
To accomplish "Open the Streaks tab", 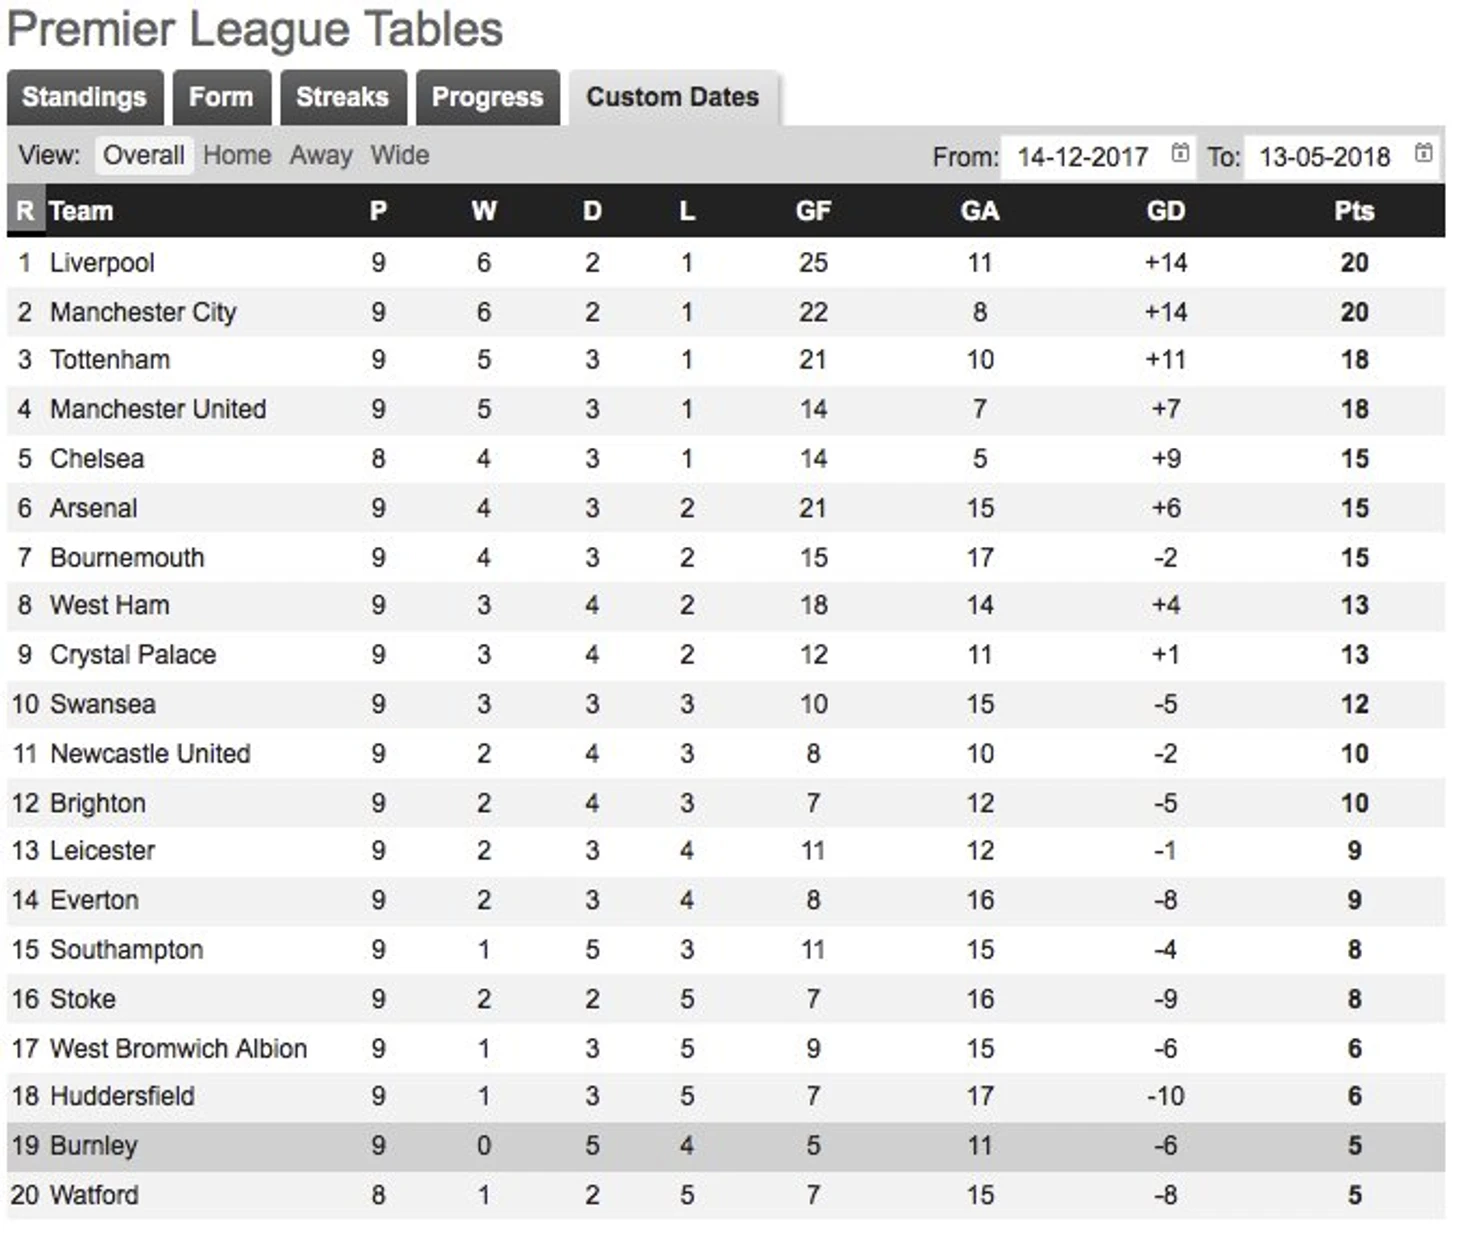I will (343, 97).
